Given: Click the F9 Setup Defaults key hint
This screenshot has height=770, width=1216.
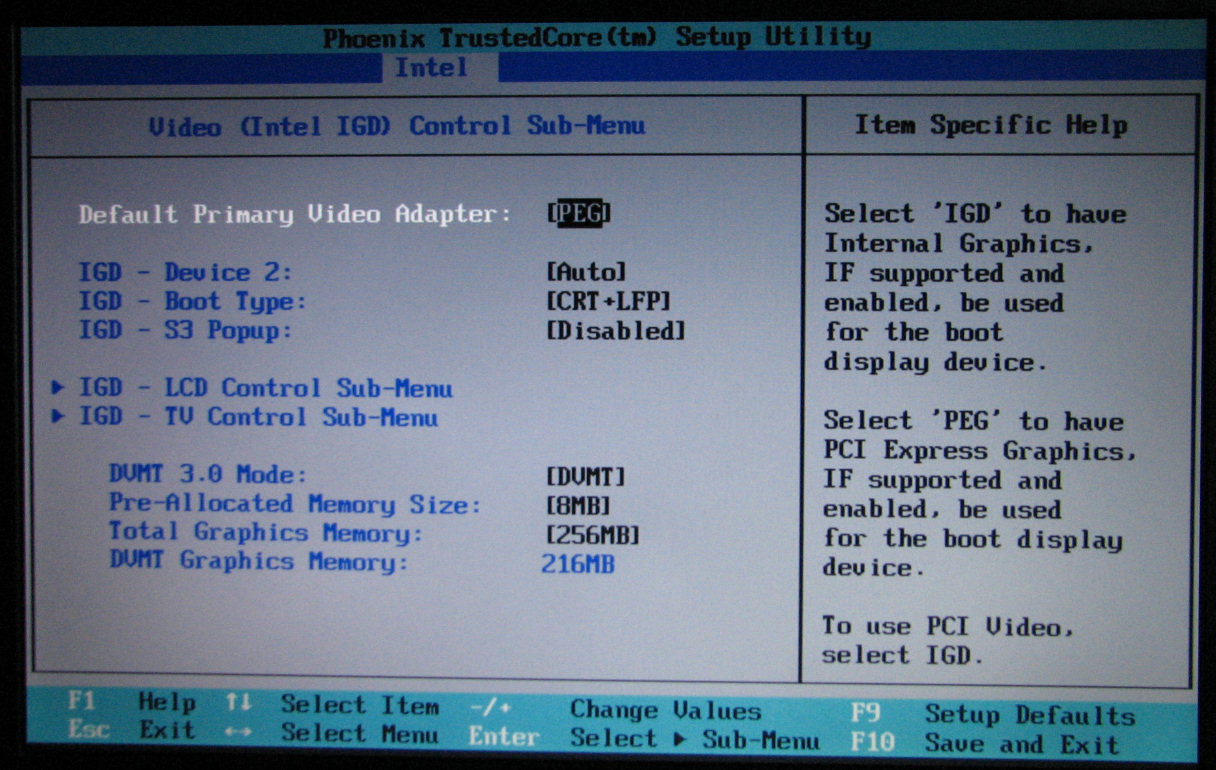Looking at the screenshot, I should [993, 714].
